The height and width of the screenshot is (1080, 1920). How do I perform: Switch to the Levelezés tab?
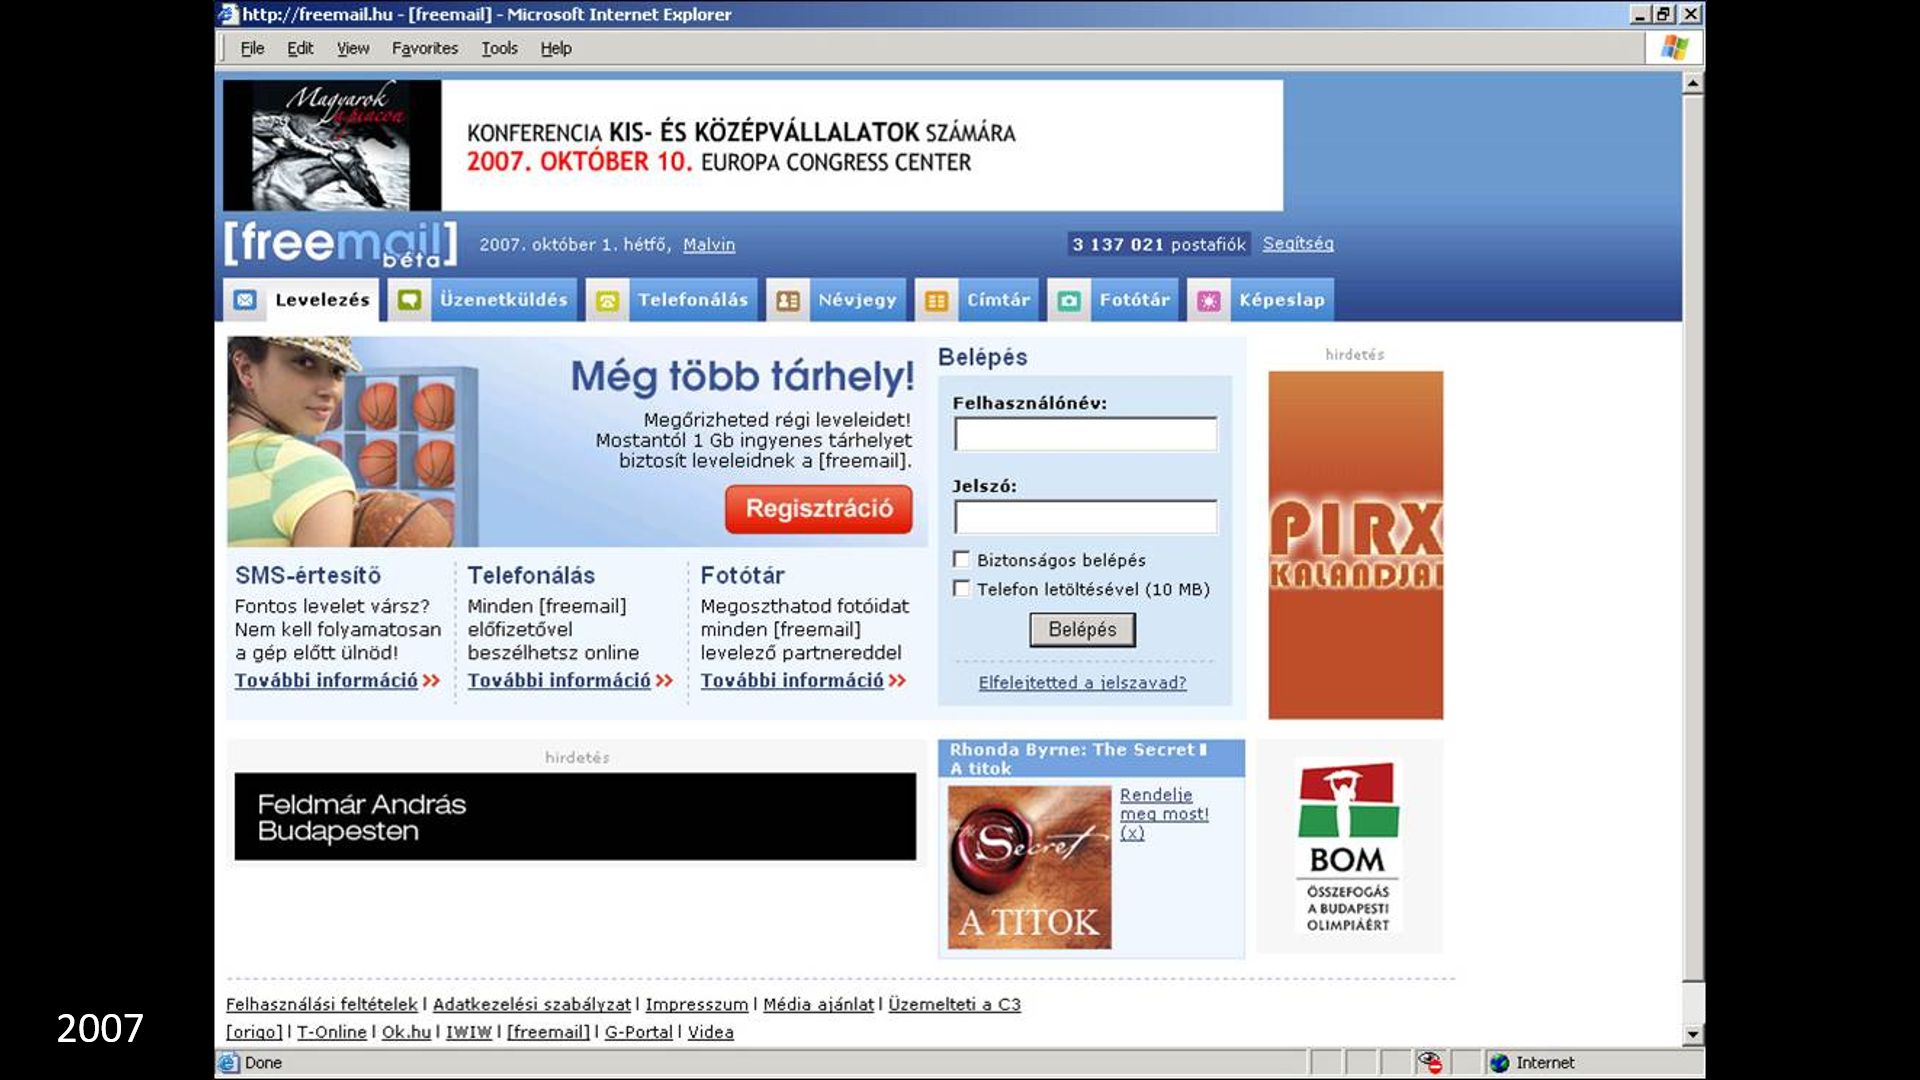coord(301,300)
